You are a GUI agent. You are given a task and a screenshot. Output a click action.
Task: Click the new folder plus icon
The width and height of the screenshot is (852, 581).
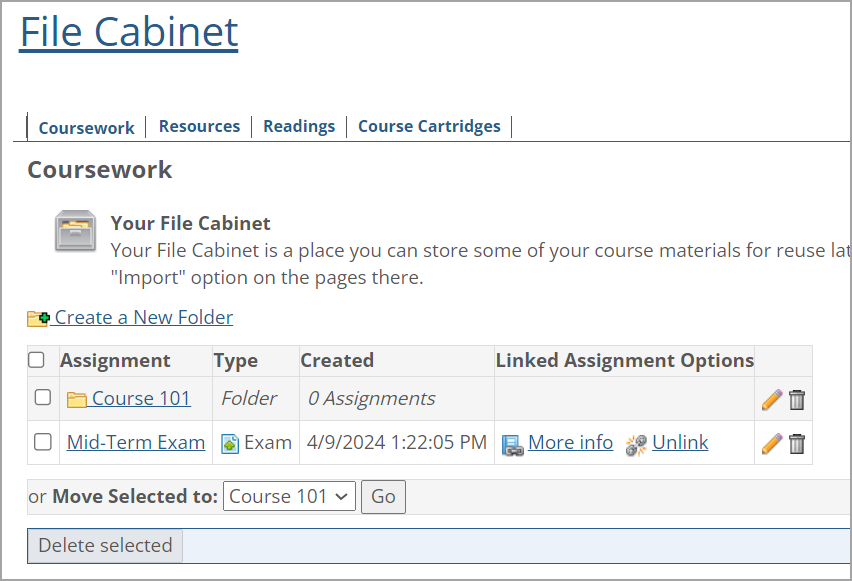coord(38,318)
